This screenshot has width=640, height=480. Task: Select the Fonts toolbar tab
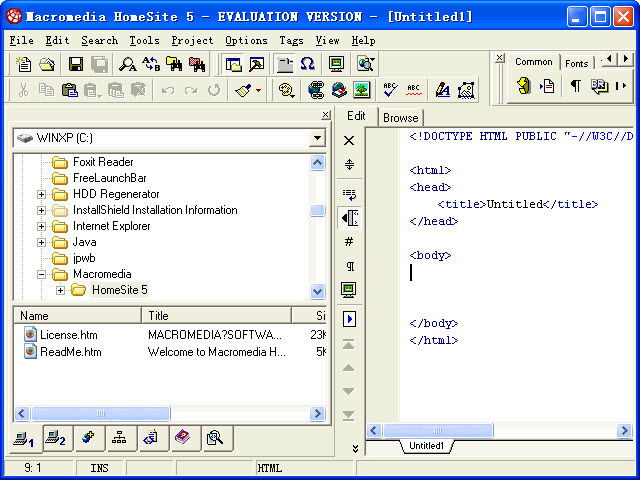(x=576, y=63)
